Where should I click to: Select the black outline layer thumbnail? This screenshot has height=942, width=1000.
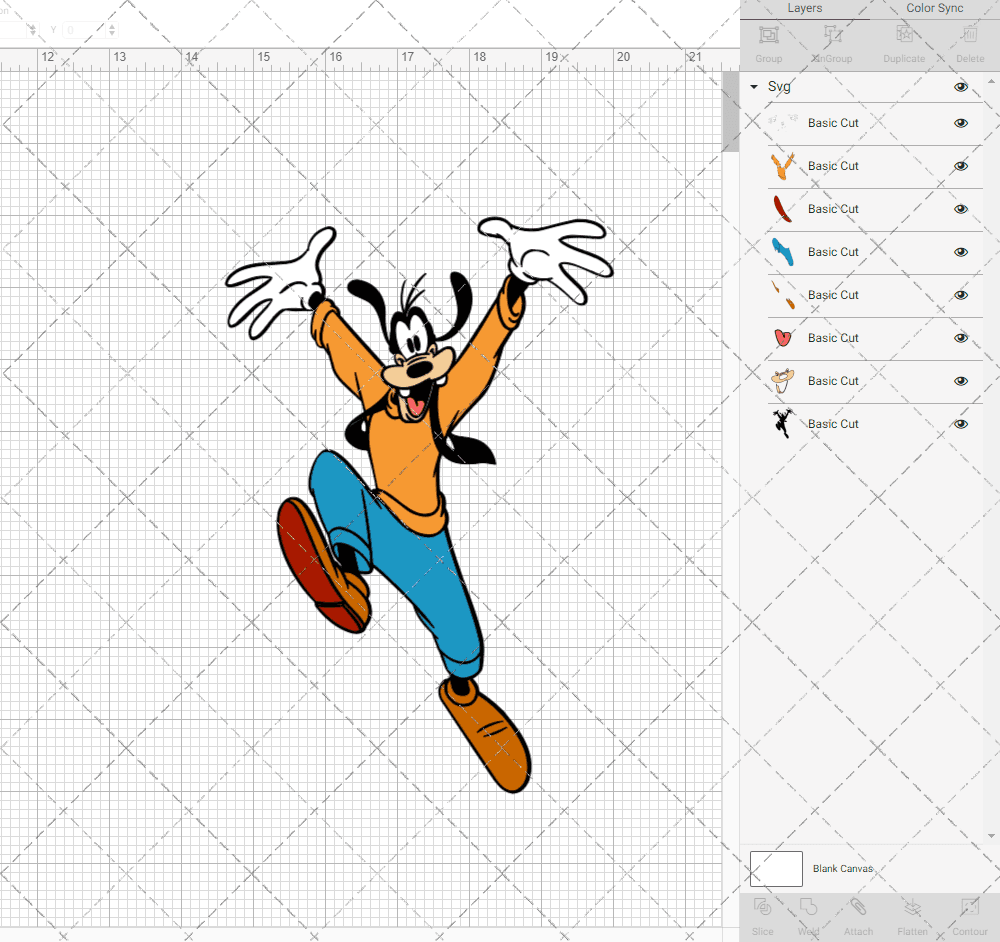(x=783, y=423)
